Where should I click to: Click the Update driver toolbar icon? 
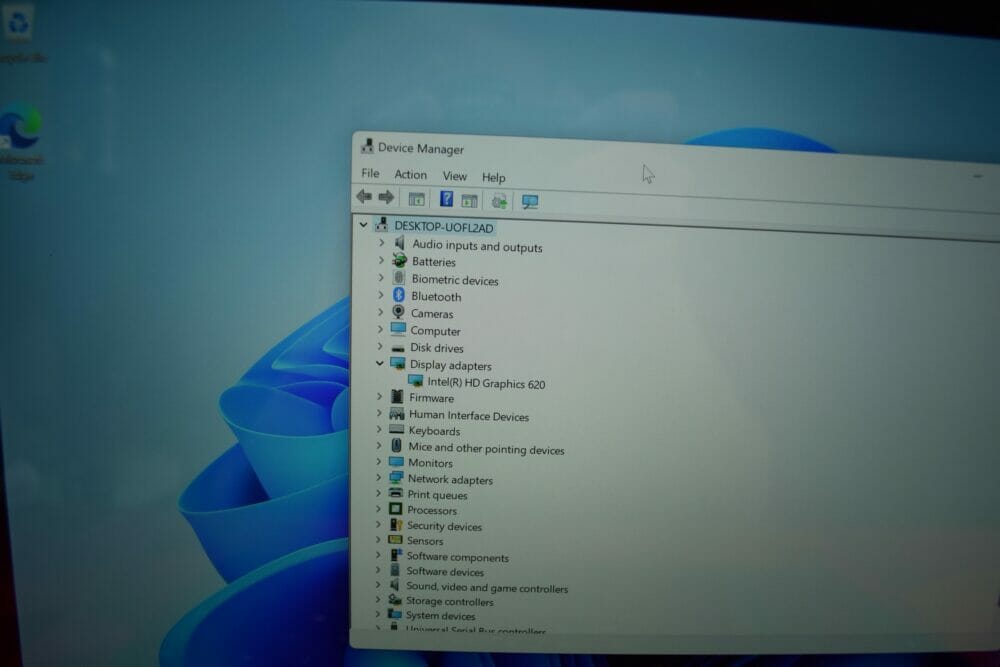[499, 202]
